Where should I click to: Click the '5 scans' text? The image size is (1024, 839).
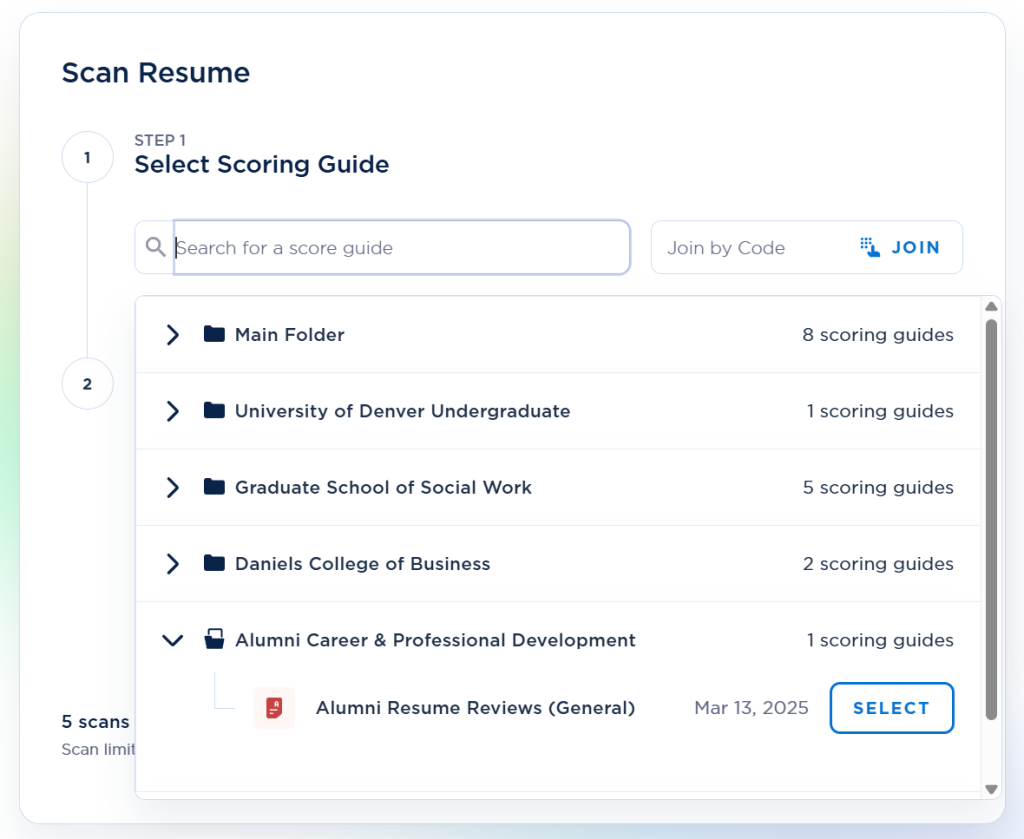point(95,721)
